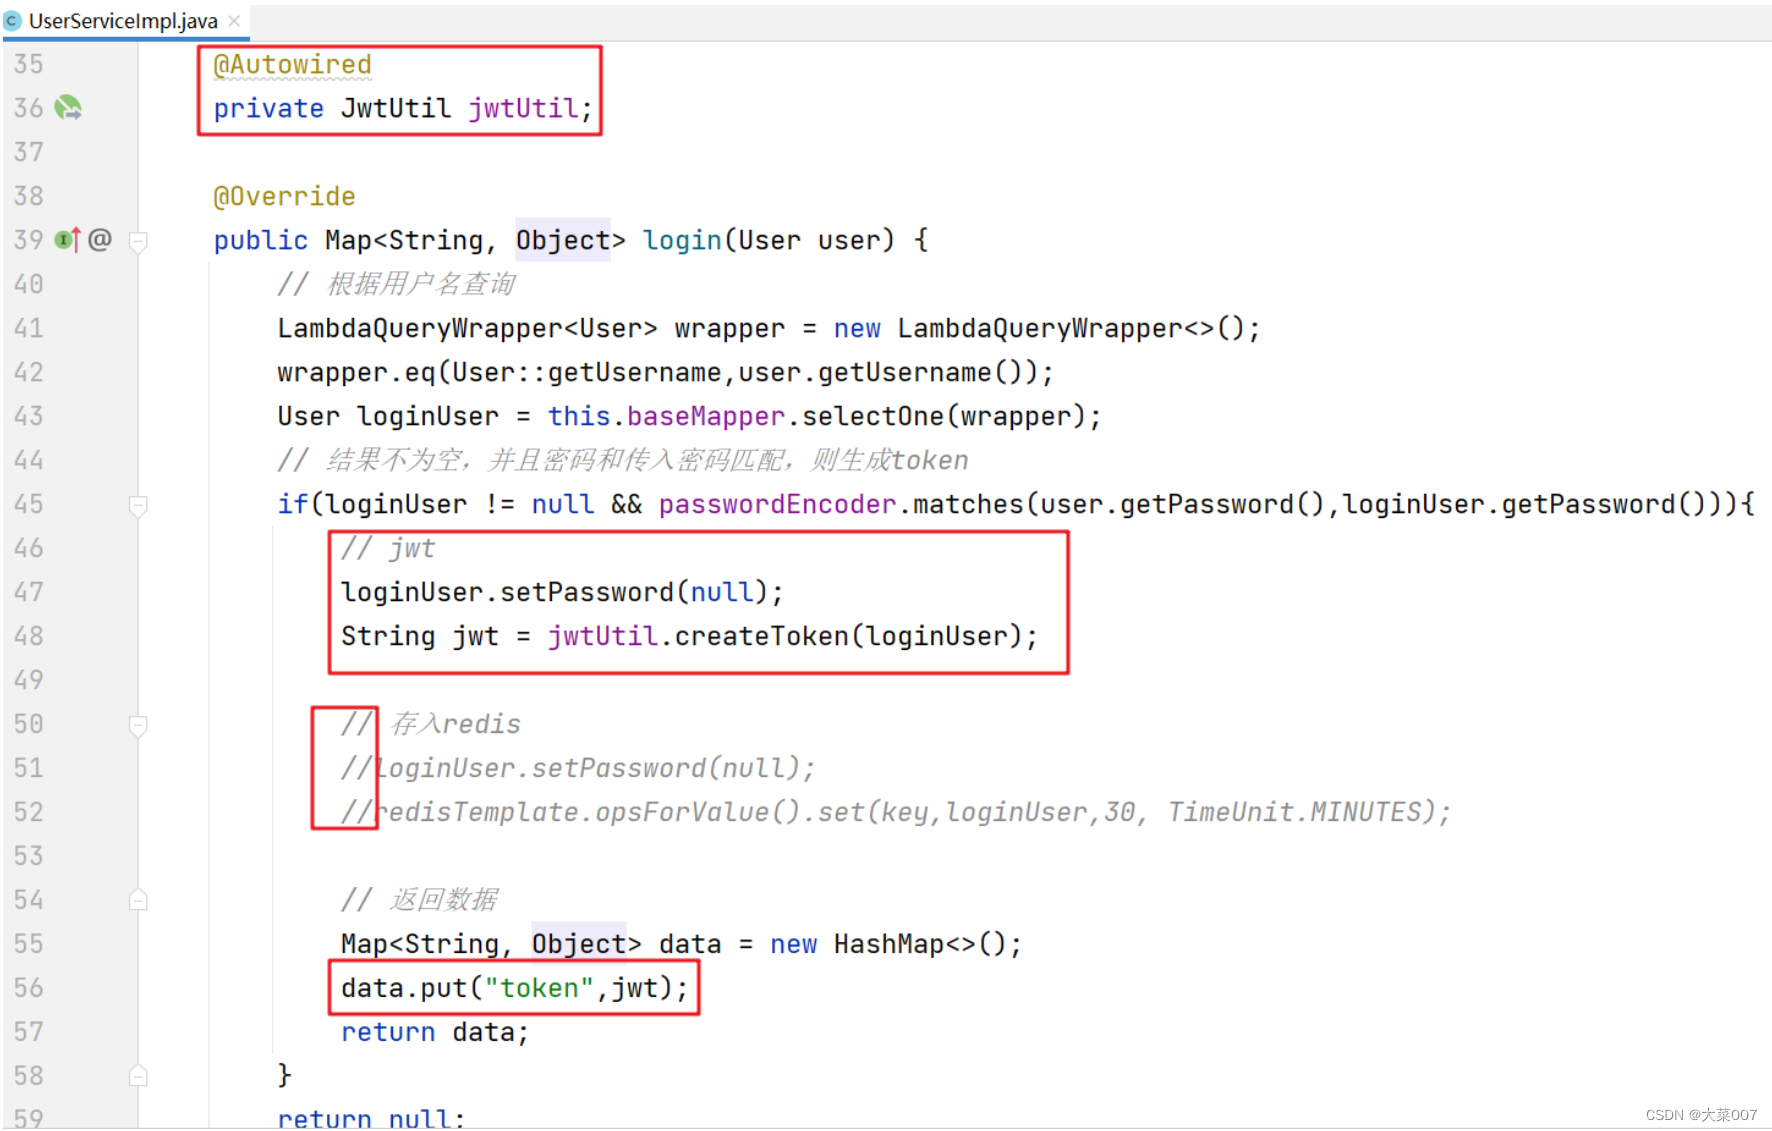Click the // jwt comment on line 46
Screen dimensions: 1772x1131
pos(388,548)
